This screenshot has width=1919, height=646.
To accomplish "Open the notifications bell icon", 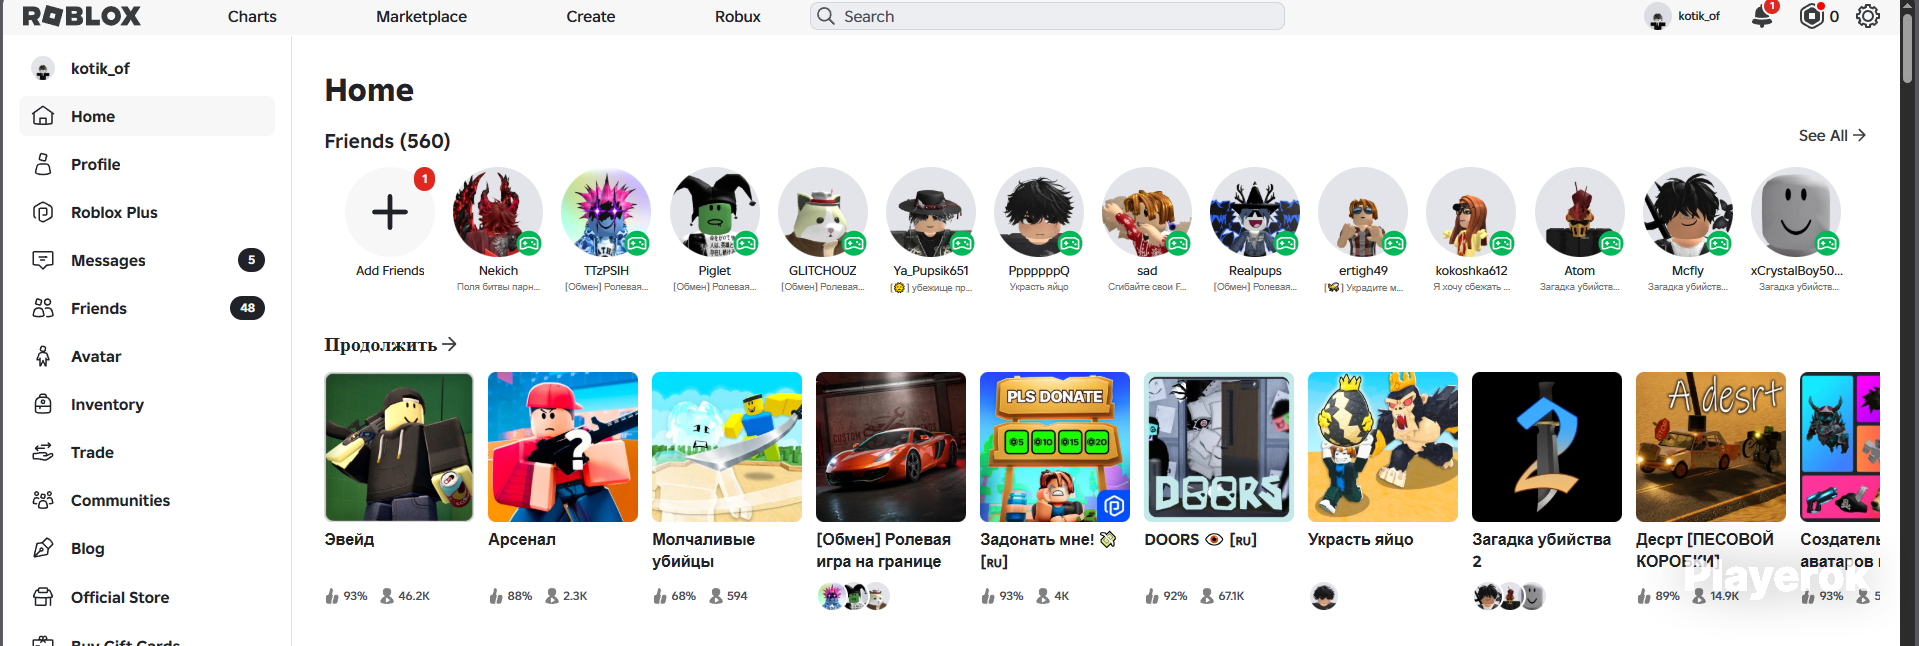I will point(1762,16).
